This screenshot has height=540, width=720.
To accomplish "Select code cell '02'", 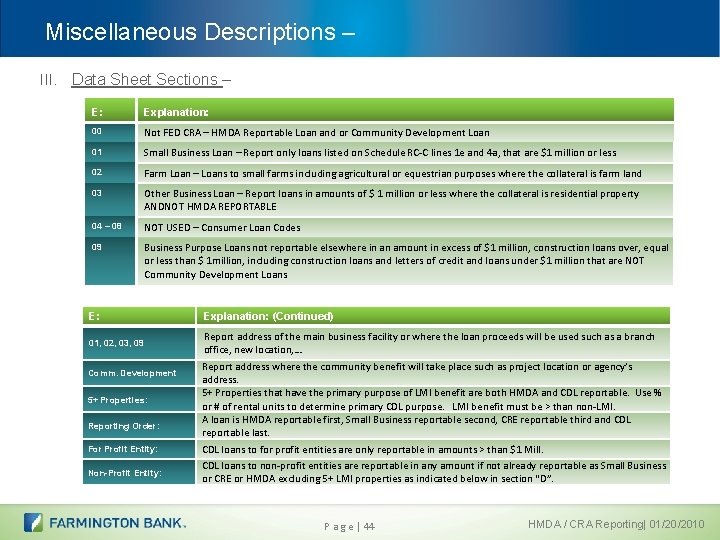I will (110, 173).
